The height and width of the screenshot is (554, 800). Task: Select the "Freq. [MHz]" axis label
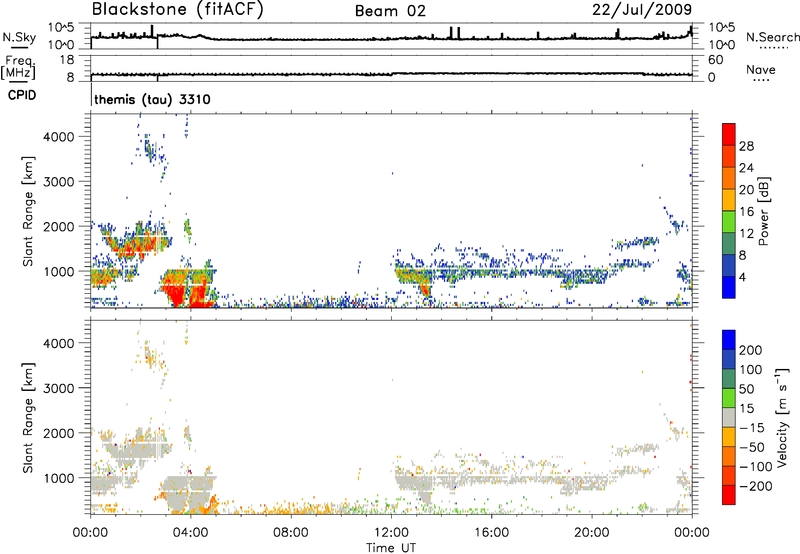(x=18, y=68)
